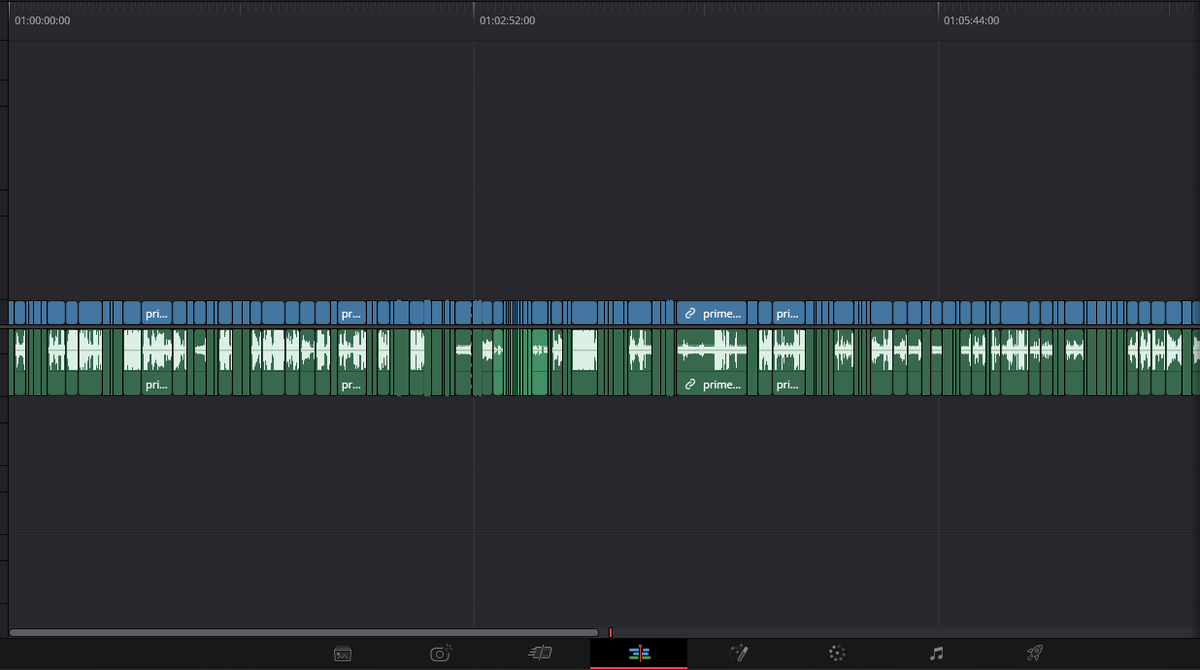Screen dimensions: 1200x670
Task: Open the camera-with-sparkle page icon
Action: coord(440,654)
